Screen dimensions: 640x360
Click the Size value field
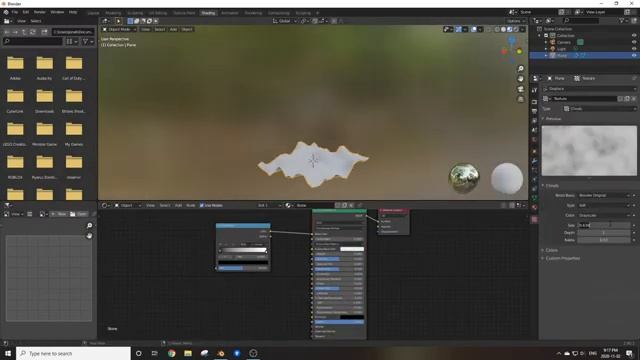(x=604, y=225)
